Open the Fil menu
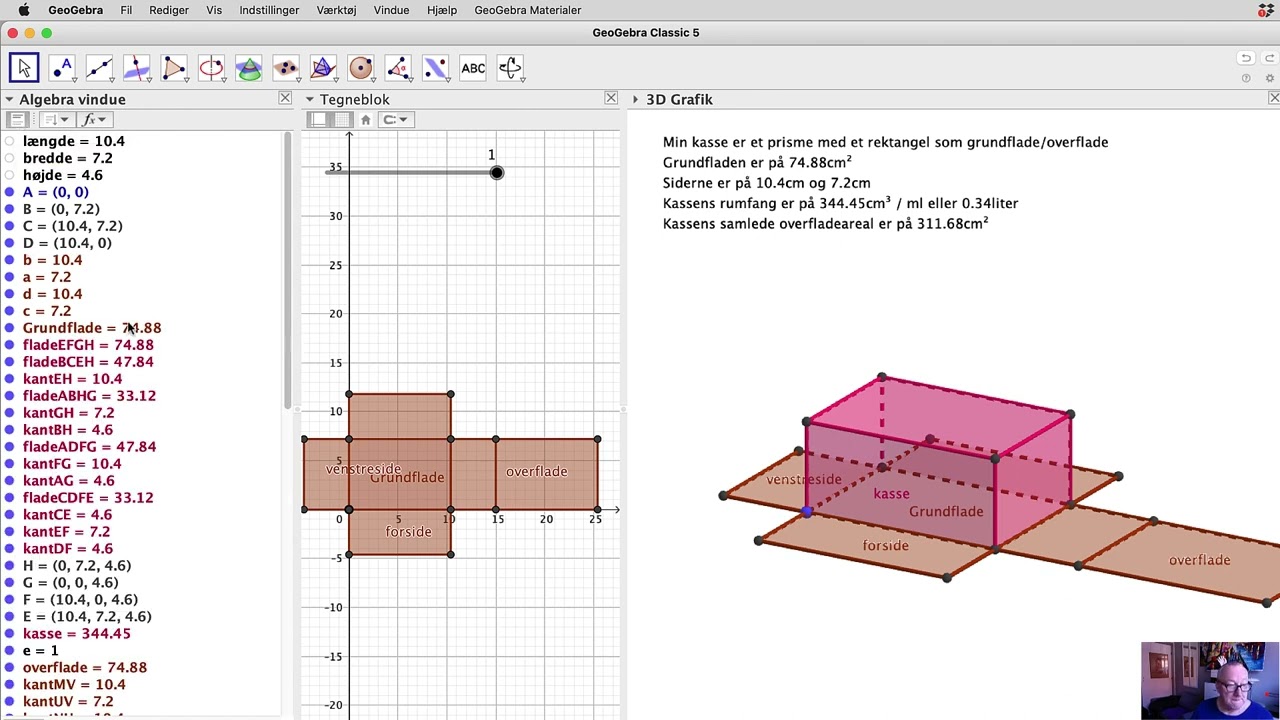Screen dimensions: 1280x720 (126, 10)
